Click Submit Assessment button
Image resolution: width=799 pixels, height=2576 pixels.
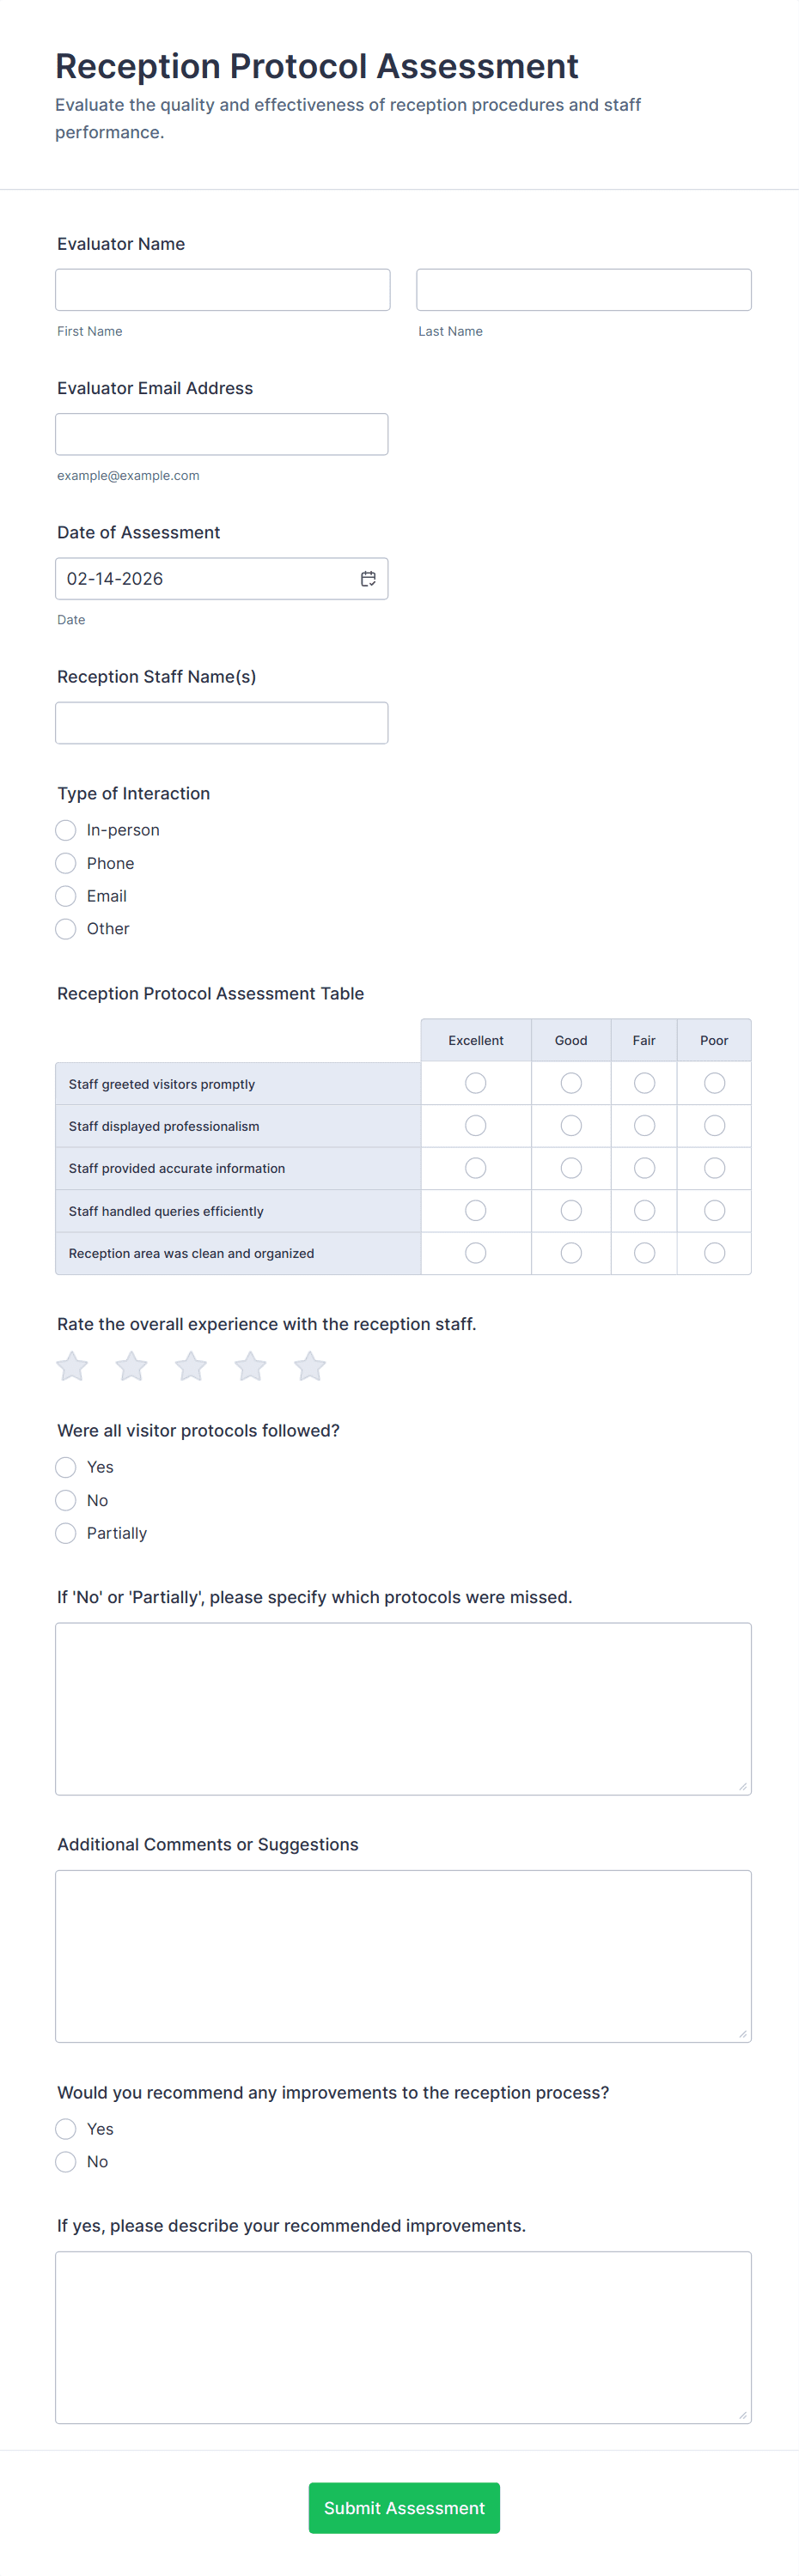click(404, 2508)
